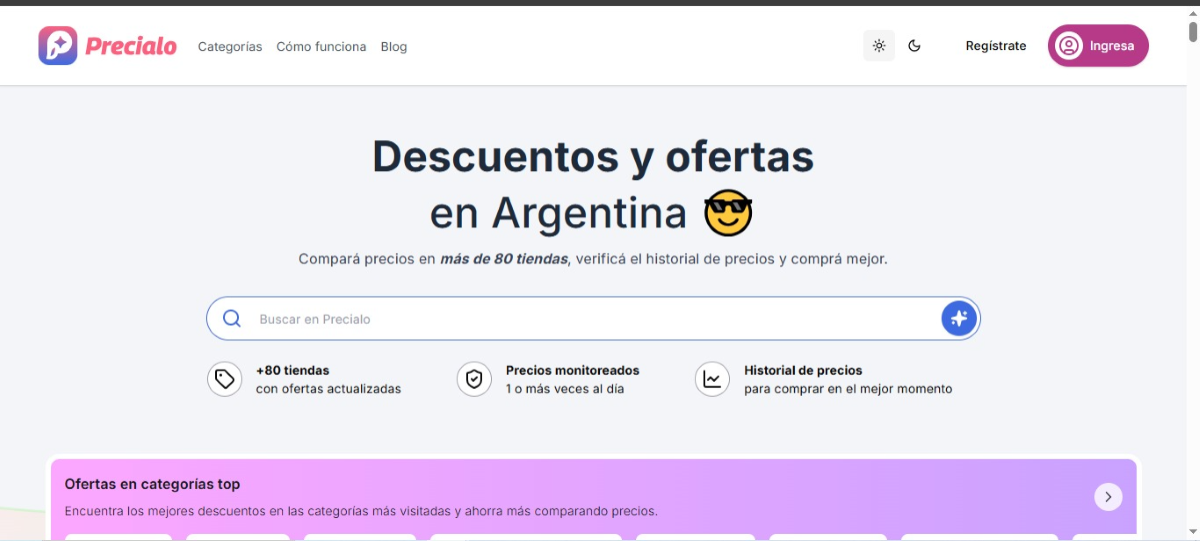This screenshot has width=1200, height=541.
Task: Click the magnifying glass search icon
Action: pos(232,319)
